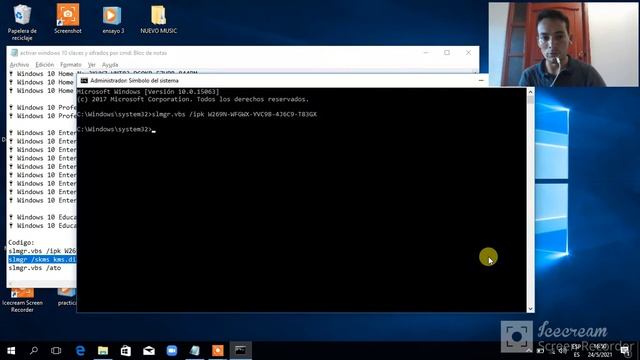Open the Mail app from the taskbar
640x360 pixels.
[149, 350]
